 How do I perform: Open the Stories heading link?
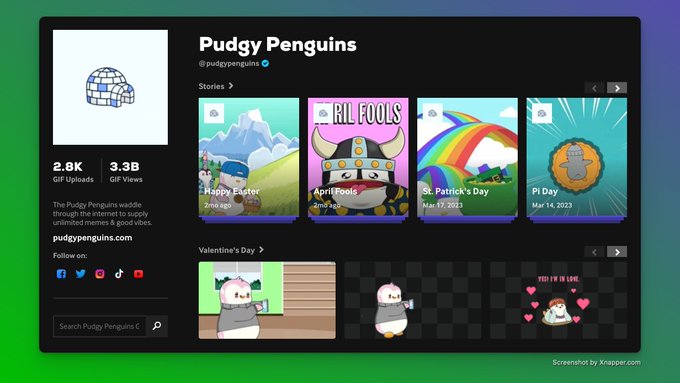click(211, 86)
